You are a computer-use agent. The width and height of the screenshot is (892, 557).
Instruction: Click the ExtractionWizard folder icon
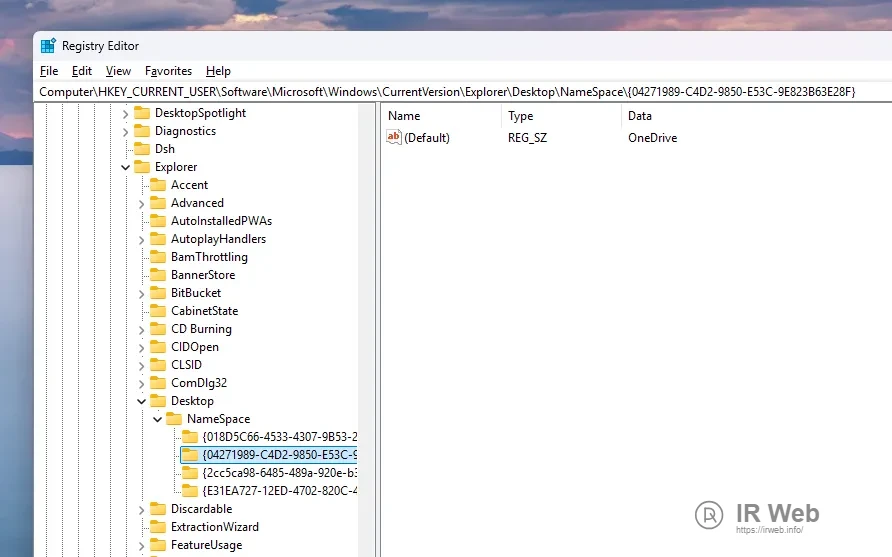point(158,527)
